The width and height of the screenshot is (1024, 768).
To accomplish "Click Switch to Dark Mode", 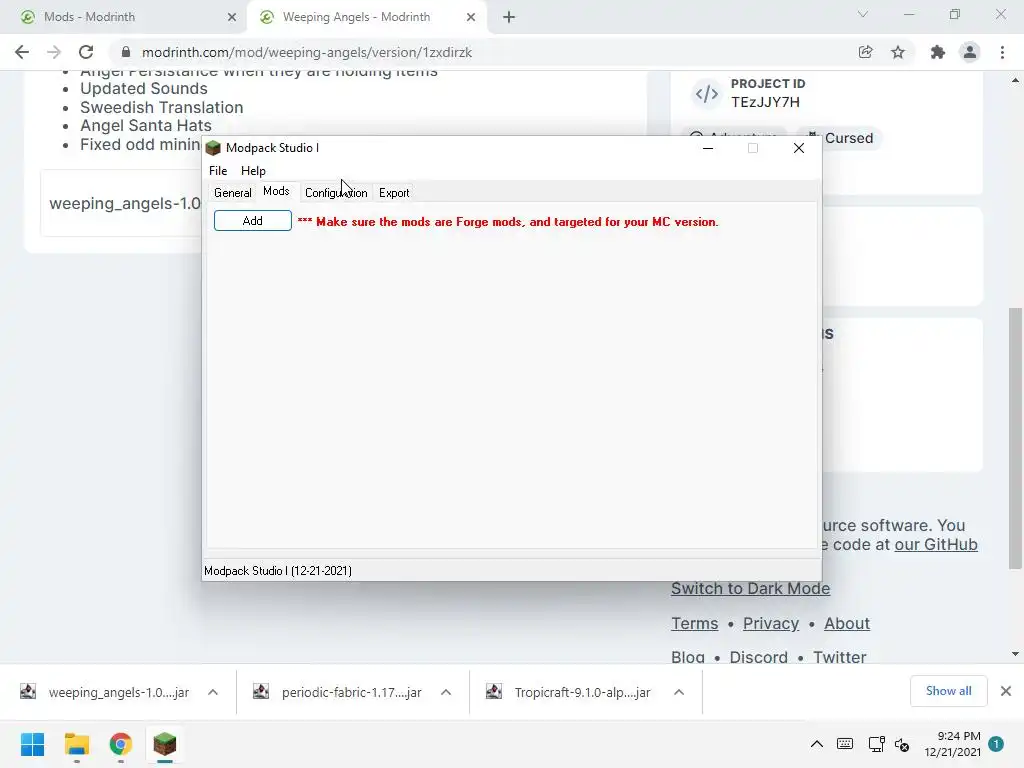I will (x=750, y=588).
